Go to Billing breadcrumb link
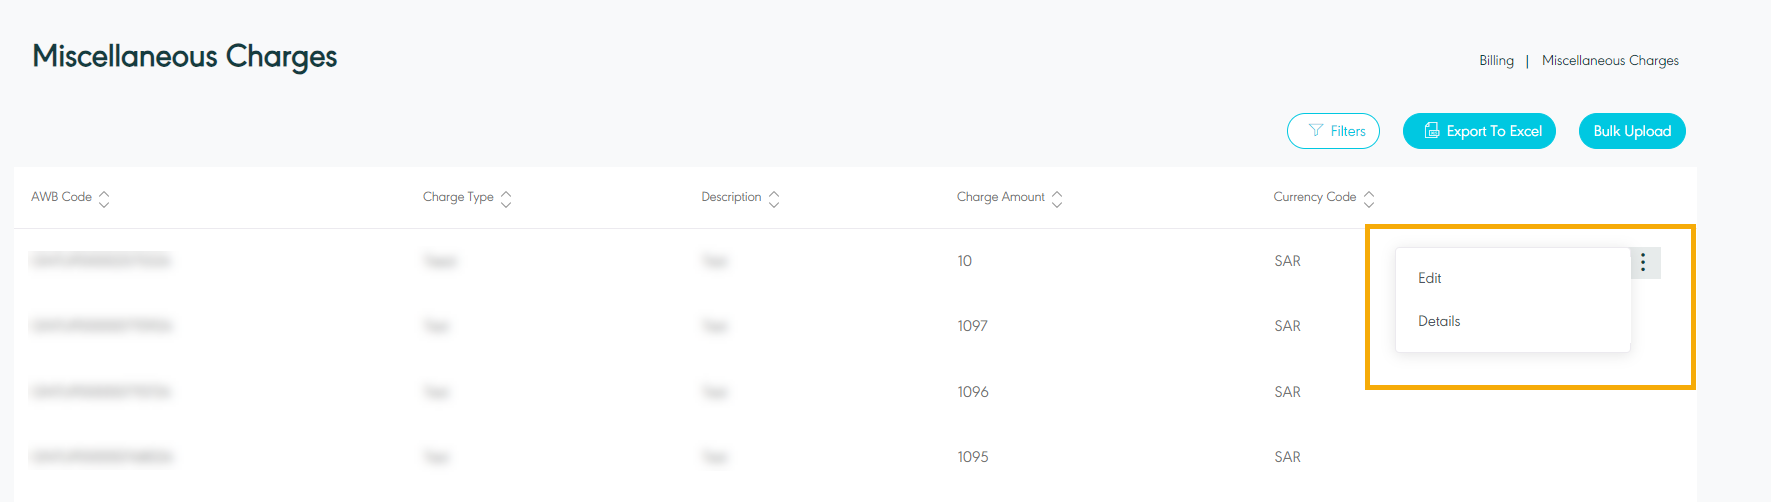 click(1496, 61)
